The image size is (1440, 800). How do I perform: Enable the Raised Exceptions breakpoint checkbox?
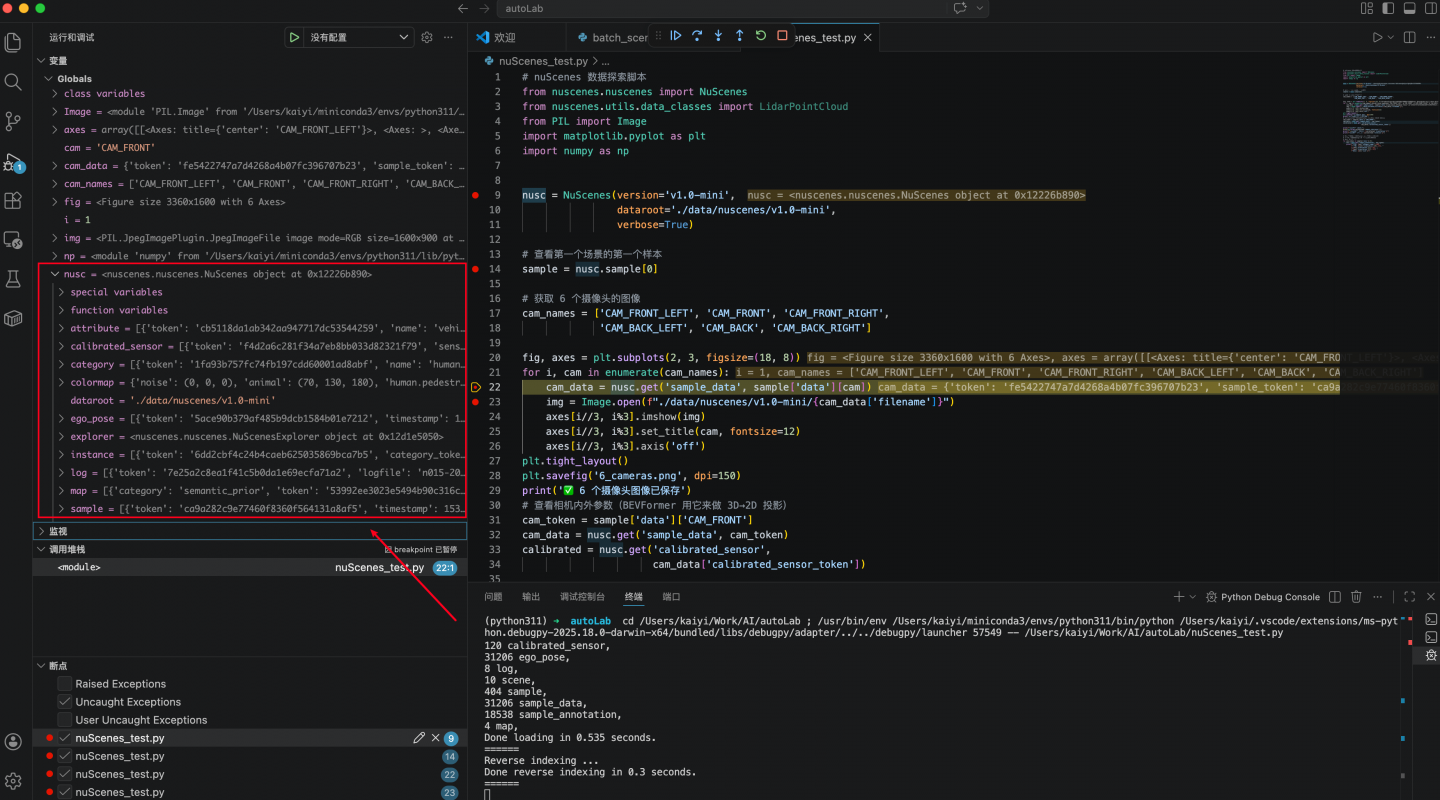(65, 684)
